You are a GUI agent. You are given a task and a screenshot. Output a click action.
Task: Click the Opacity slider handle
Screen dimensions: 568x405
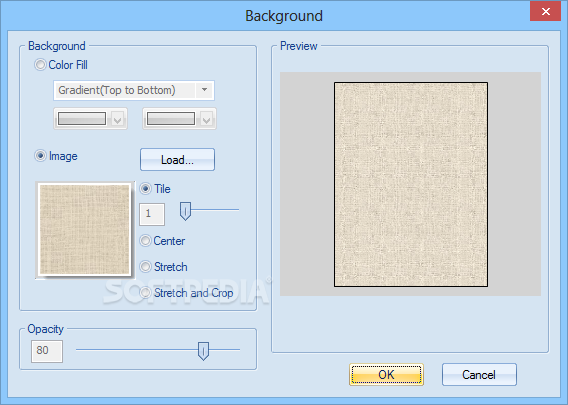coord(204,351)
